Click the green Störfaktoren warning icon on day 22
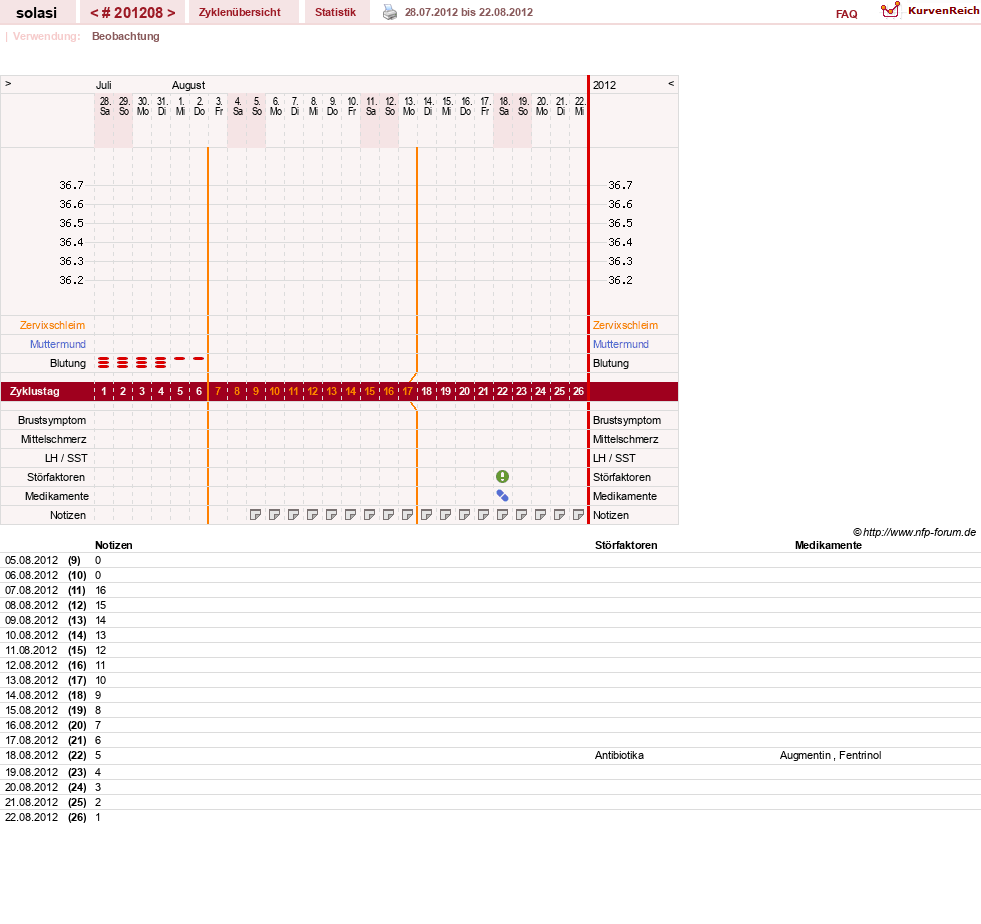Viewport: 981px width, 924px height. tap(502, 477)
